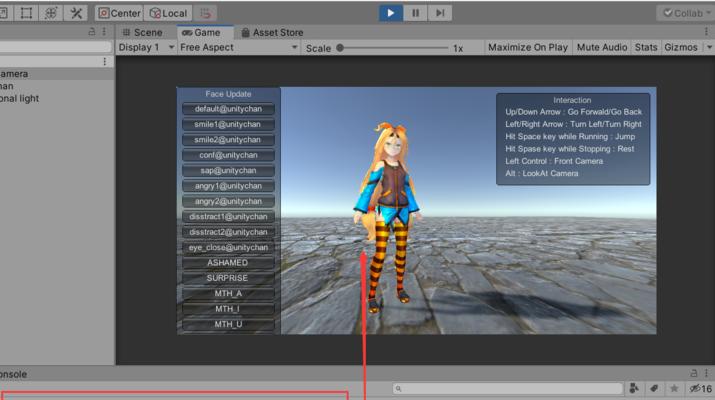Click the disstract1@unitychan face button
Image resolution: width=715 pixels, height=400 pixels.
click(x=228, y=217)
